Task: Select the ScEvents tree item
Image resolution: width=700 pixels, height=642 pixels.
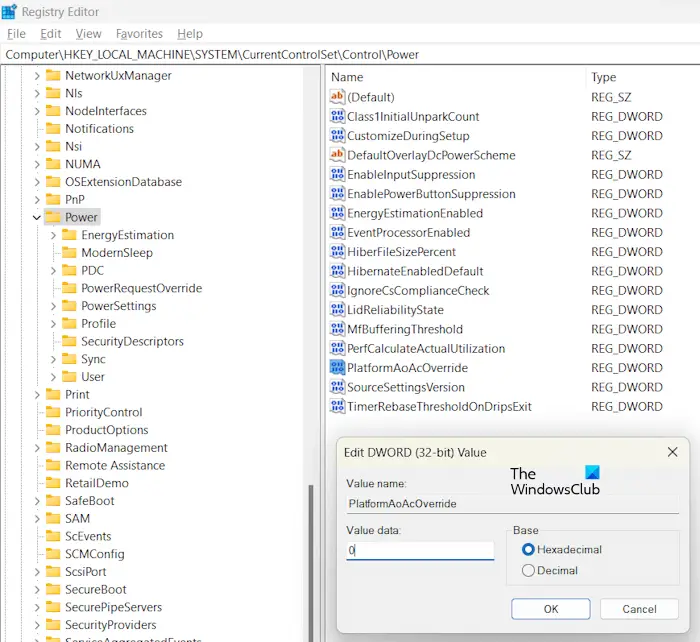Action: click(88, 536)
